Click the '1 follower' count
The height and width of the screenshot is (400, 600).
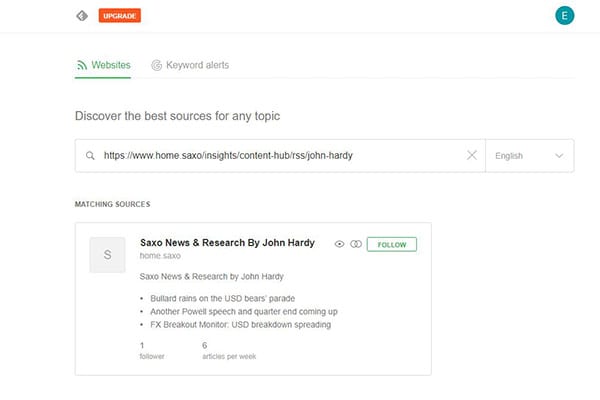[152, 351]
